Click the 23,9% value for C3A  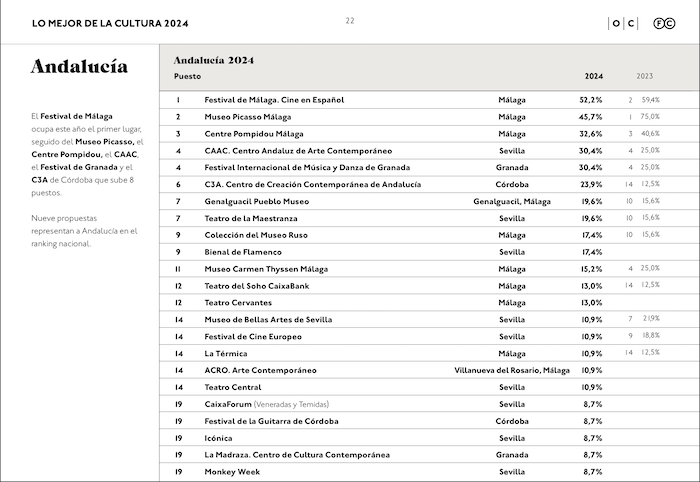[591, 184]
